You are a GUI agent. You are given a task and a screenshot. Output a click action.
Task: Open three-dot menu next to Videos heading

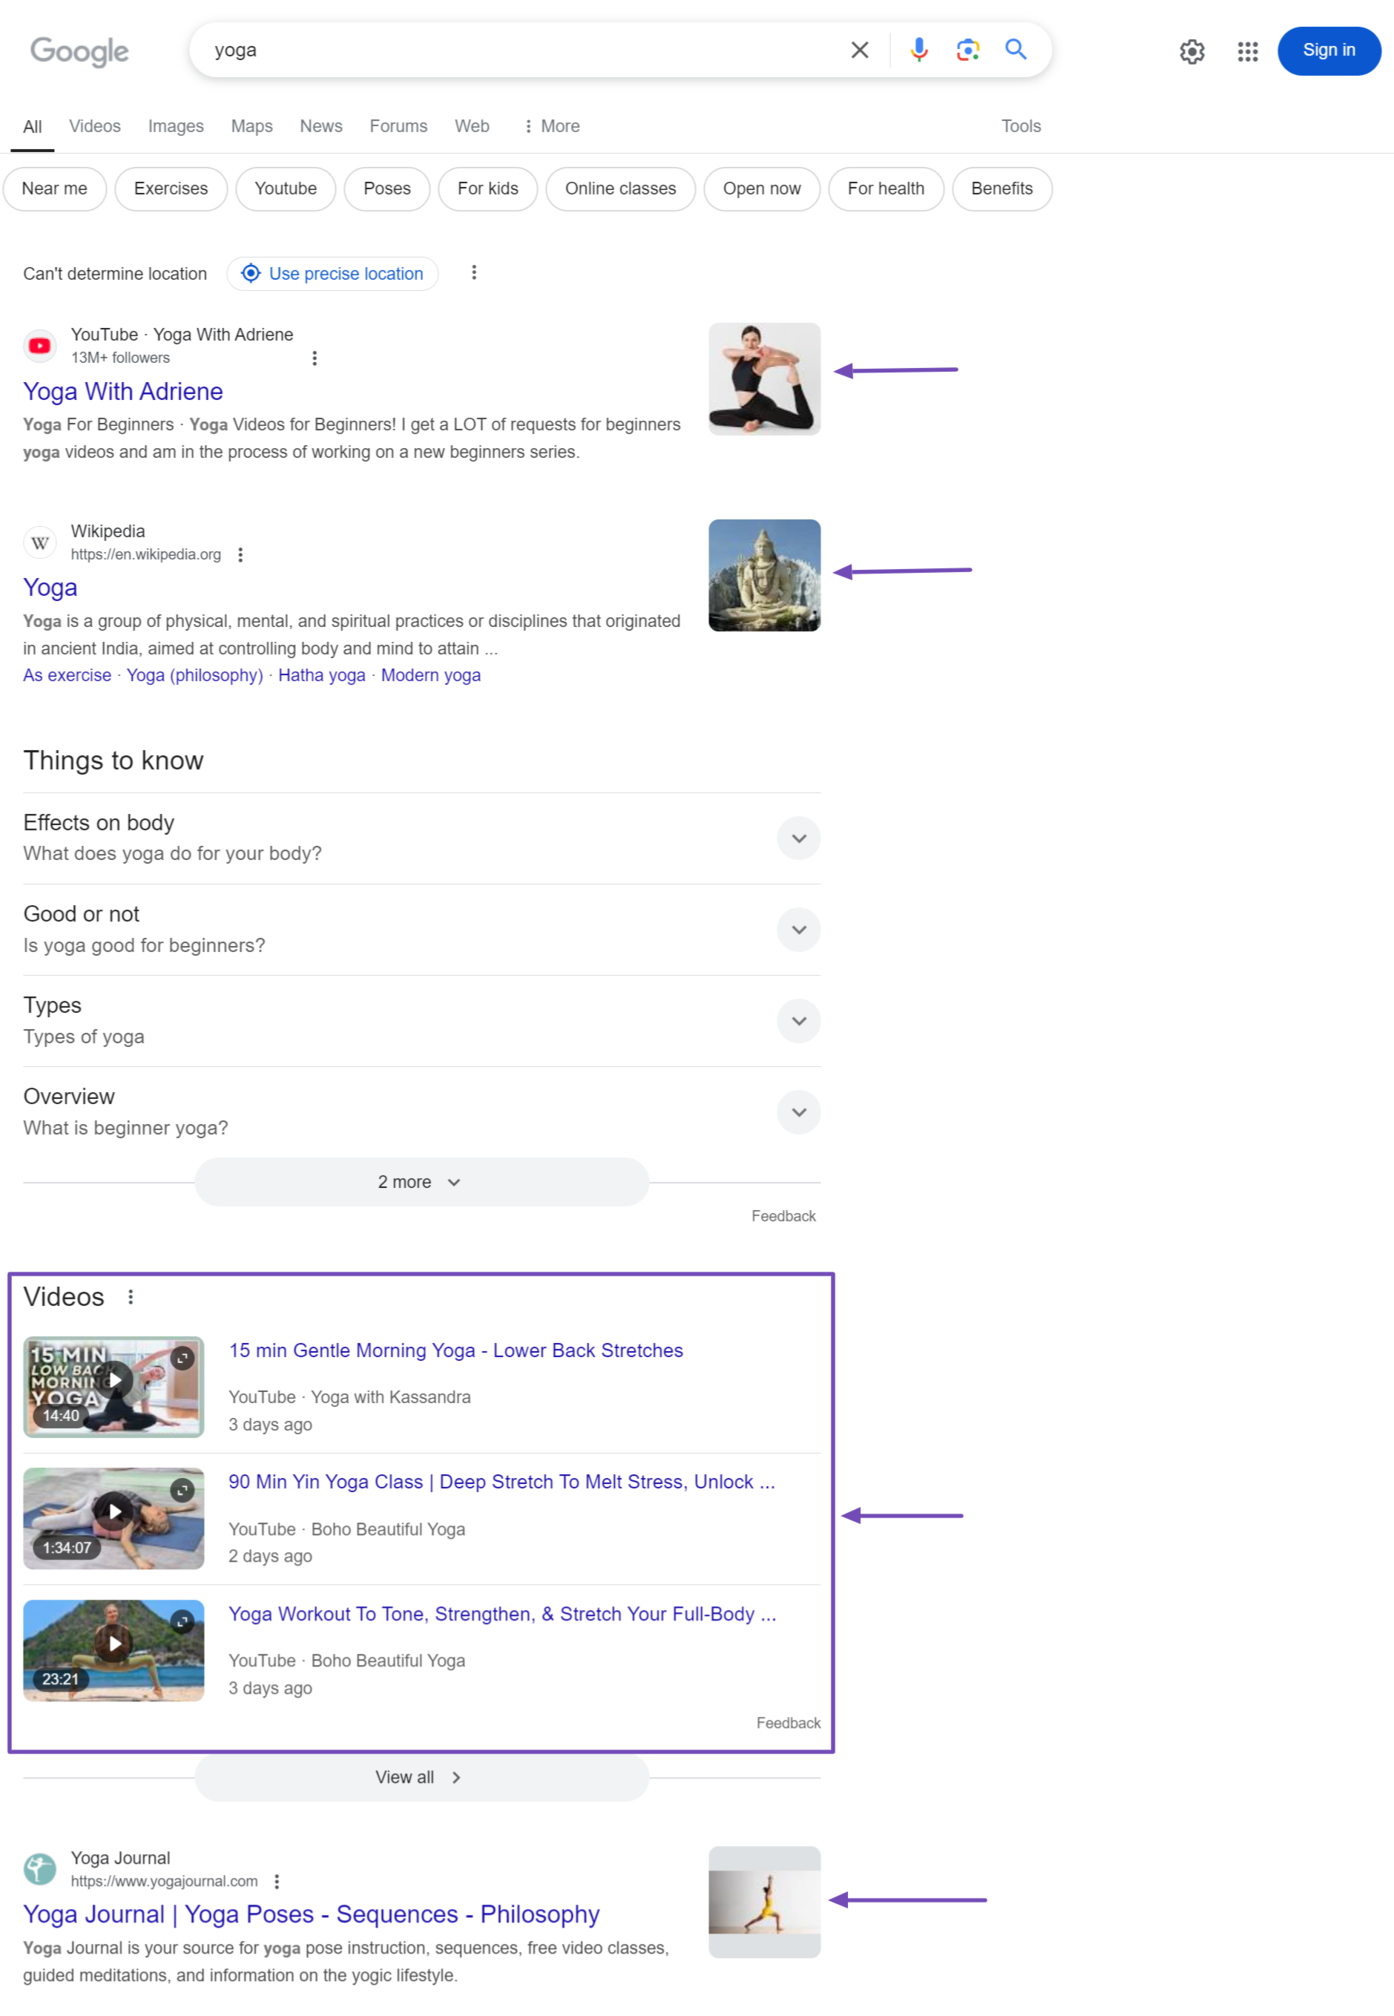click(130, 1297)
